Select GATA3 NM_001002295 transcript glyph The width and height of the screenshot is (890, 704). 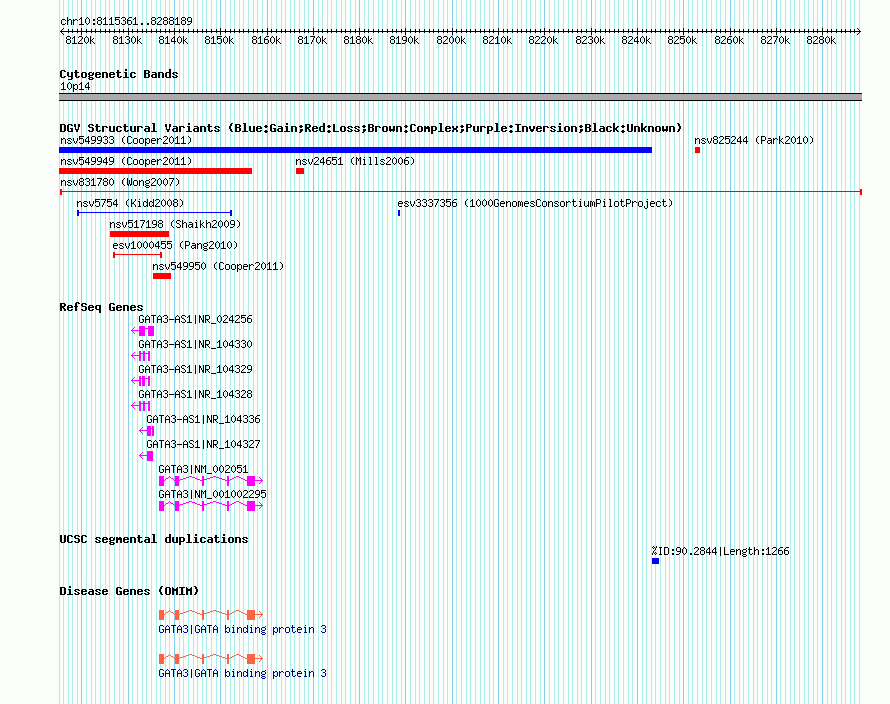click(x=211, y=506)
